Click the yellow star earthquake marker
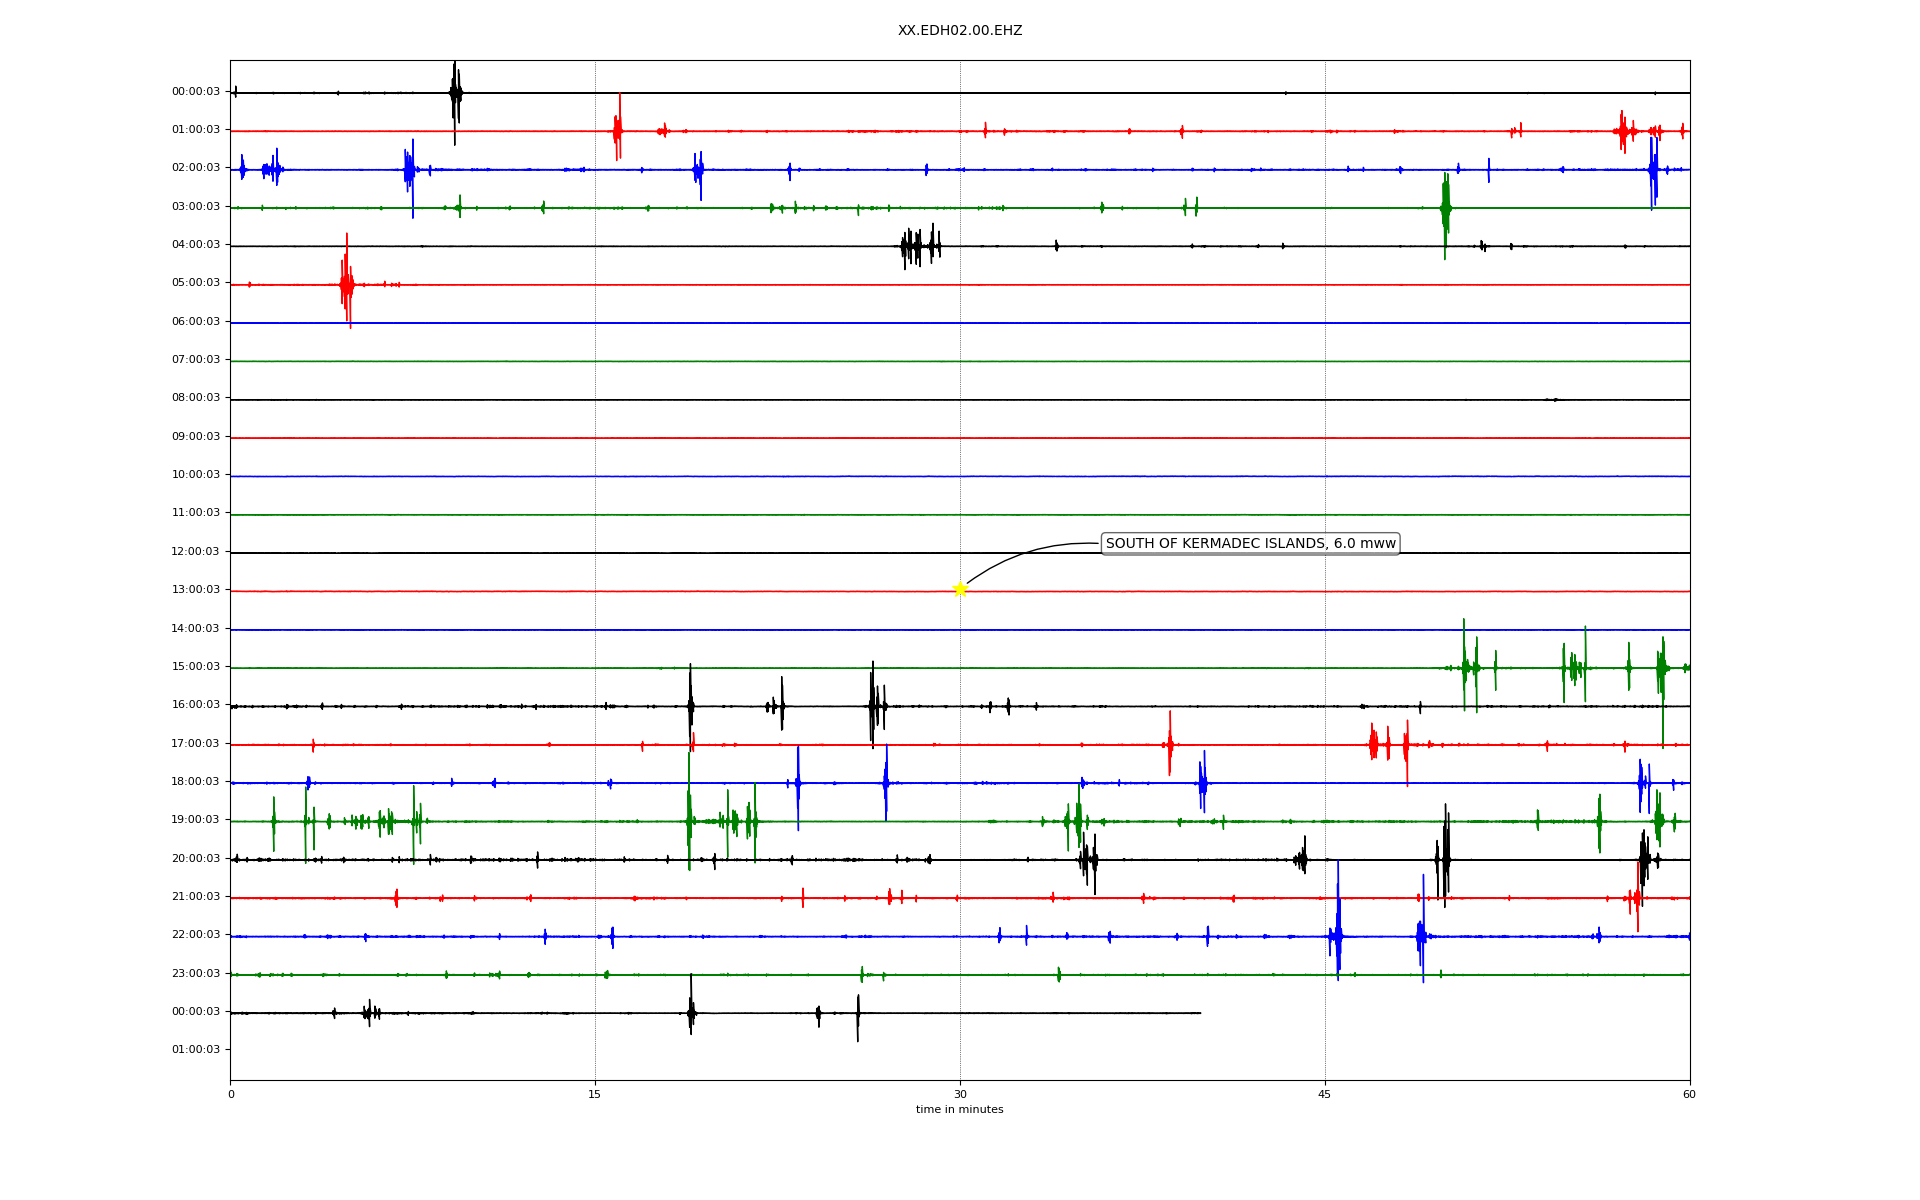Viewport: 1920px width, 1200px height. click(960, 589)
